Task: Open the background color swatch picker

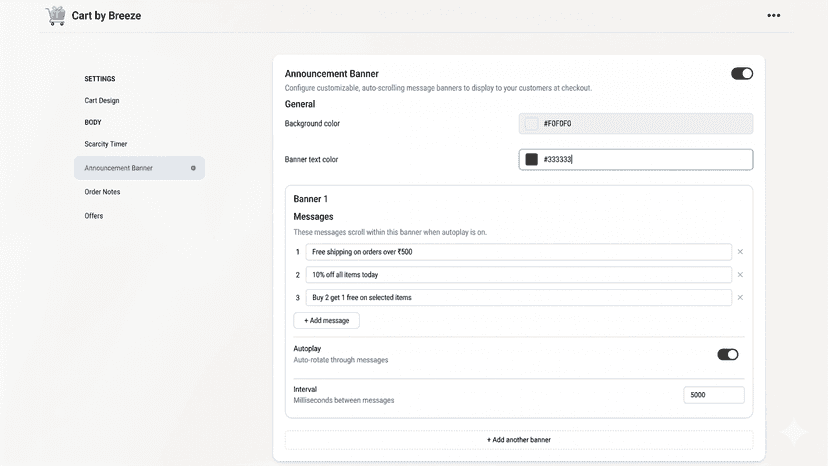Action: click(532, 124)
